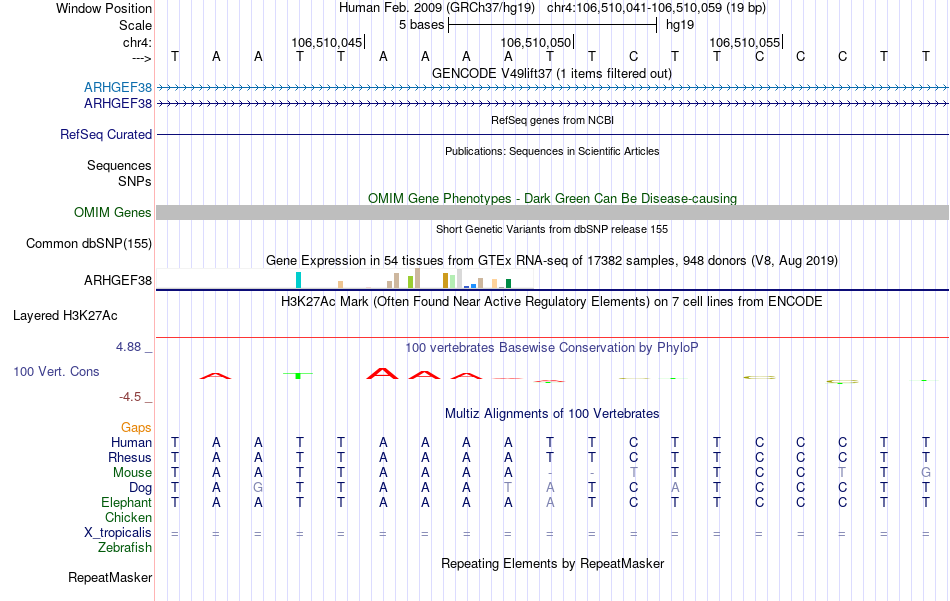The width and height of the screenshot is (950, 601).
Task: Select the Elephant species label
Action: (x=127, y=503)
